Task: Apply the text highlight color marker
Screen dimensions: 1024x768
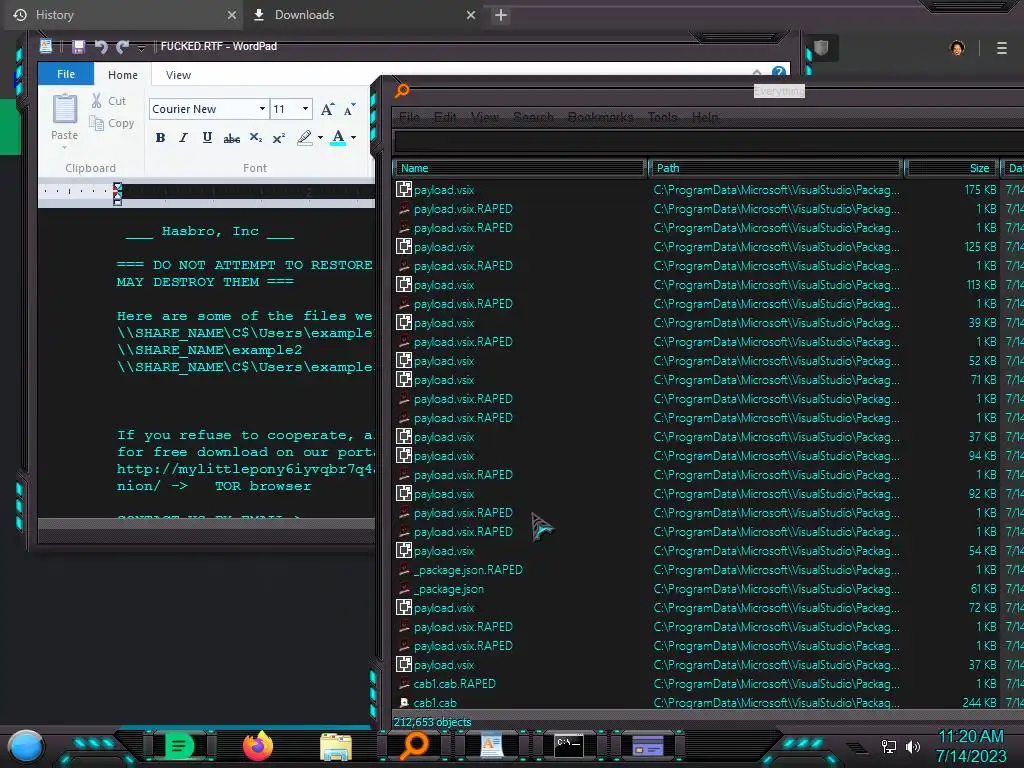Action: click(x=304, y=138)
